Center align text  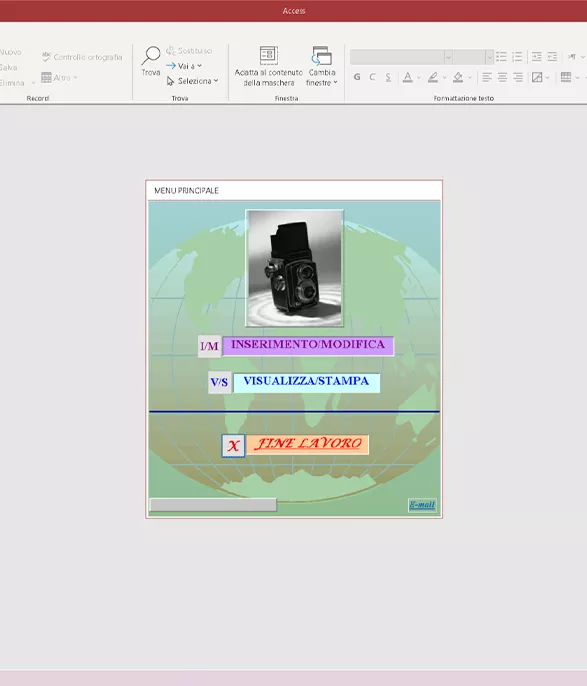click(x=502, y=77)
